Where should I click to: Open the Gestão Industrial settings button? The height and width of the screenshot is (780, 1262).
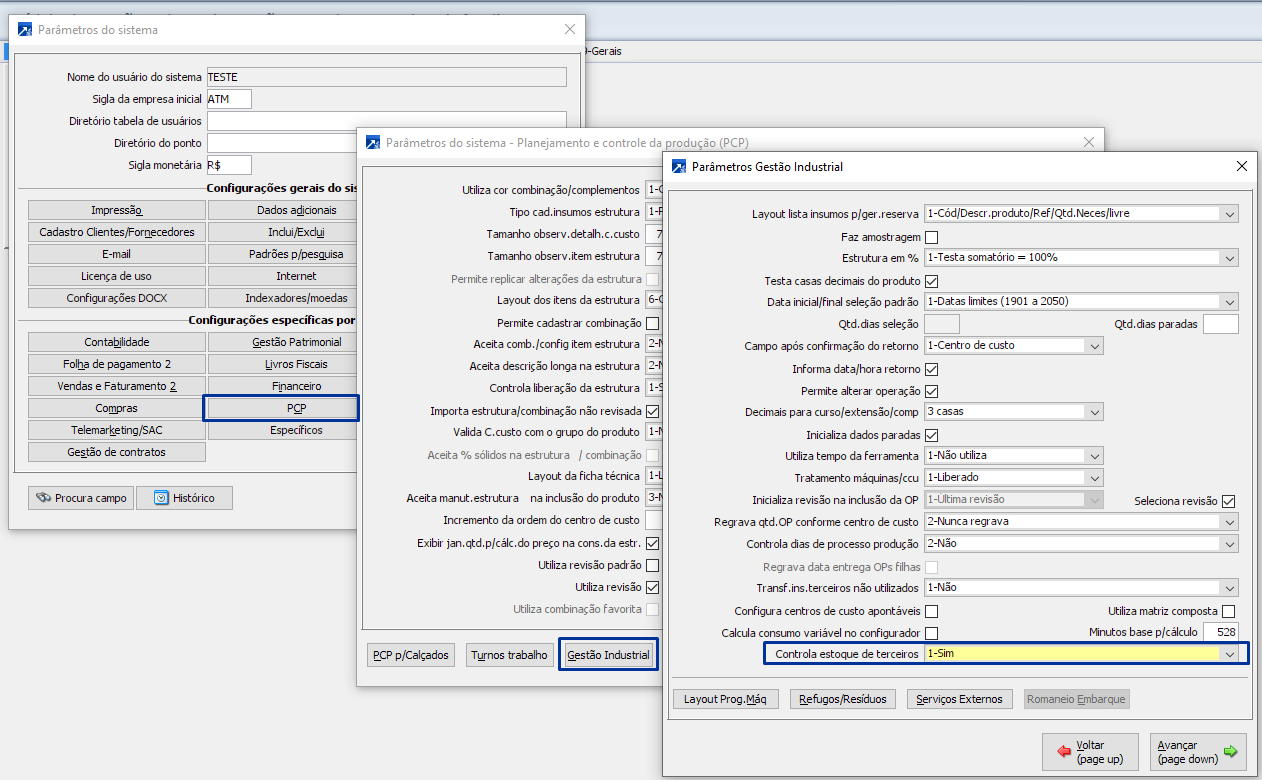tap(608, 655)
